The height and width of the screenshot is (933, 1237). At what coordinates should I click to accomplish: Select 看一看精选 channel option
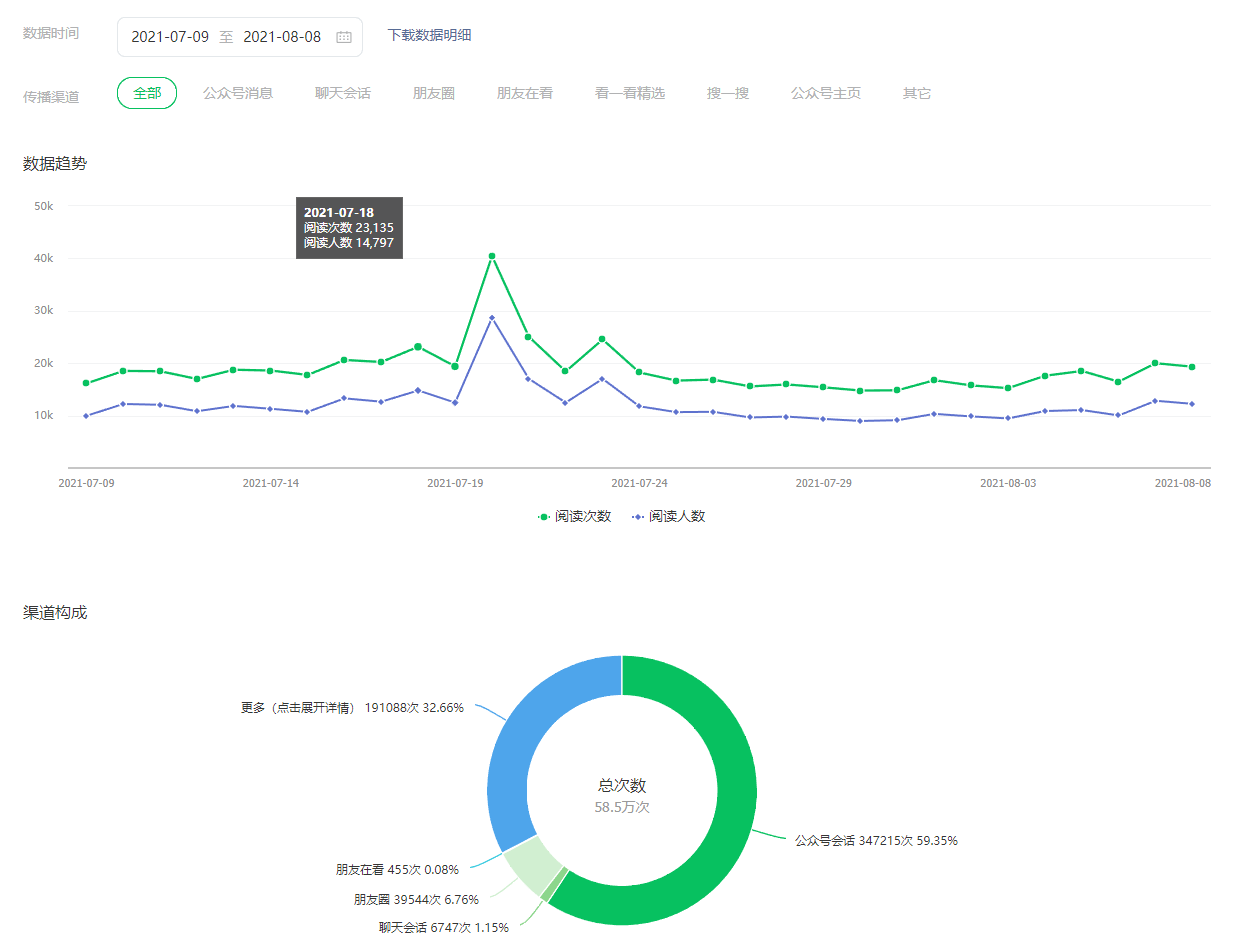coord(630,93)
